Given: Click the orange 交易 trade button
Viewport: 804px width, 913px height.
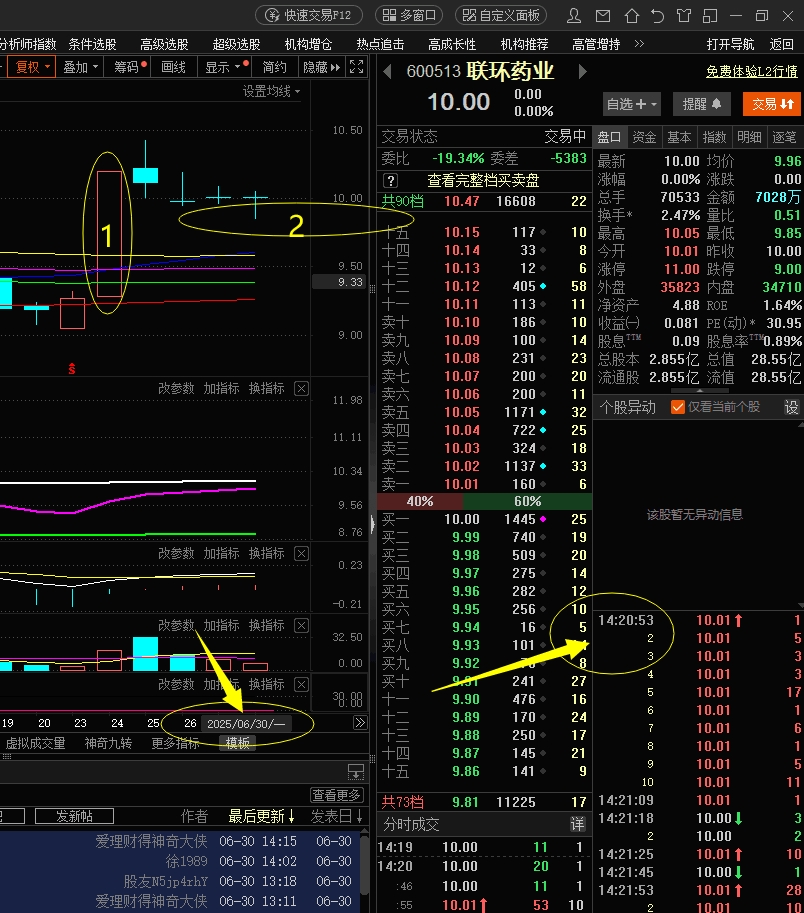Looking at the screenshot, I should pyautogui.click(x=772, y=104).
